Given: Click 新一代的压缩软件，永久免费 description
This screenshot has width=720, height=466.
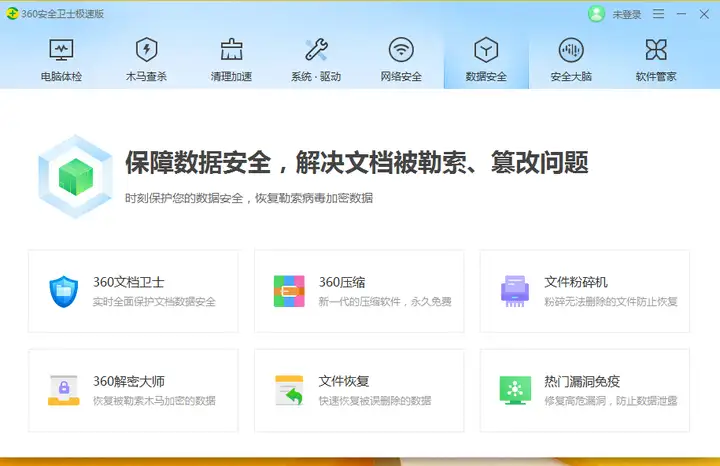Looking at the screenshot, I should point(385,302).
